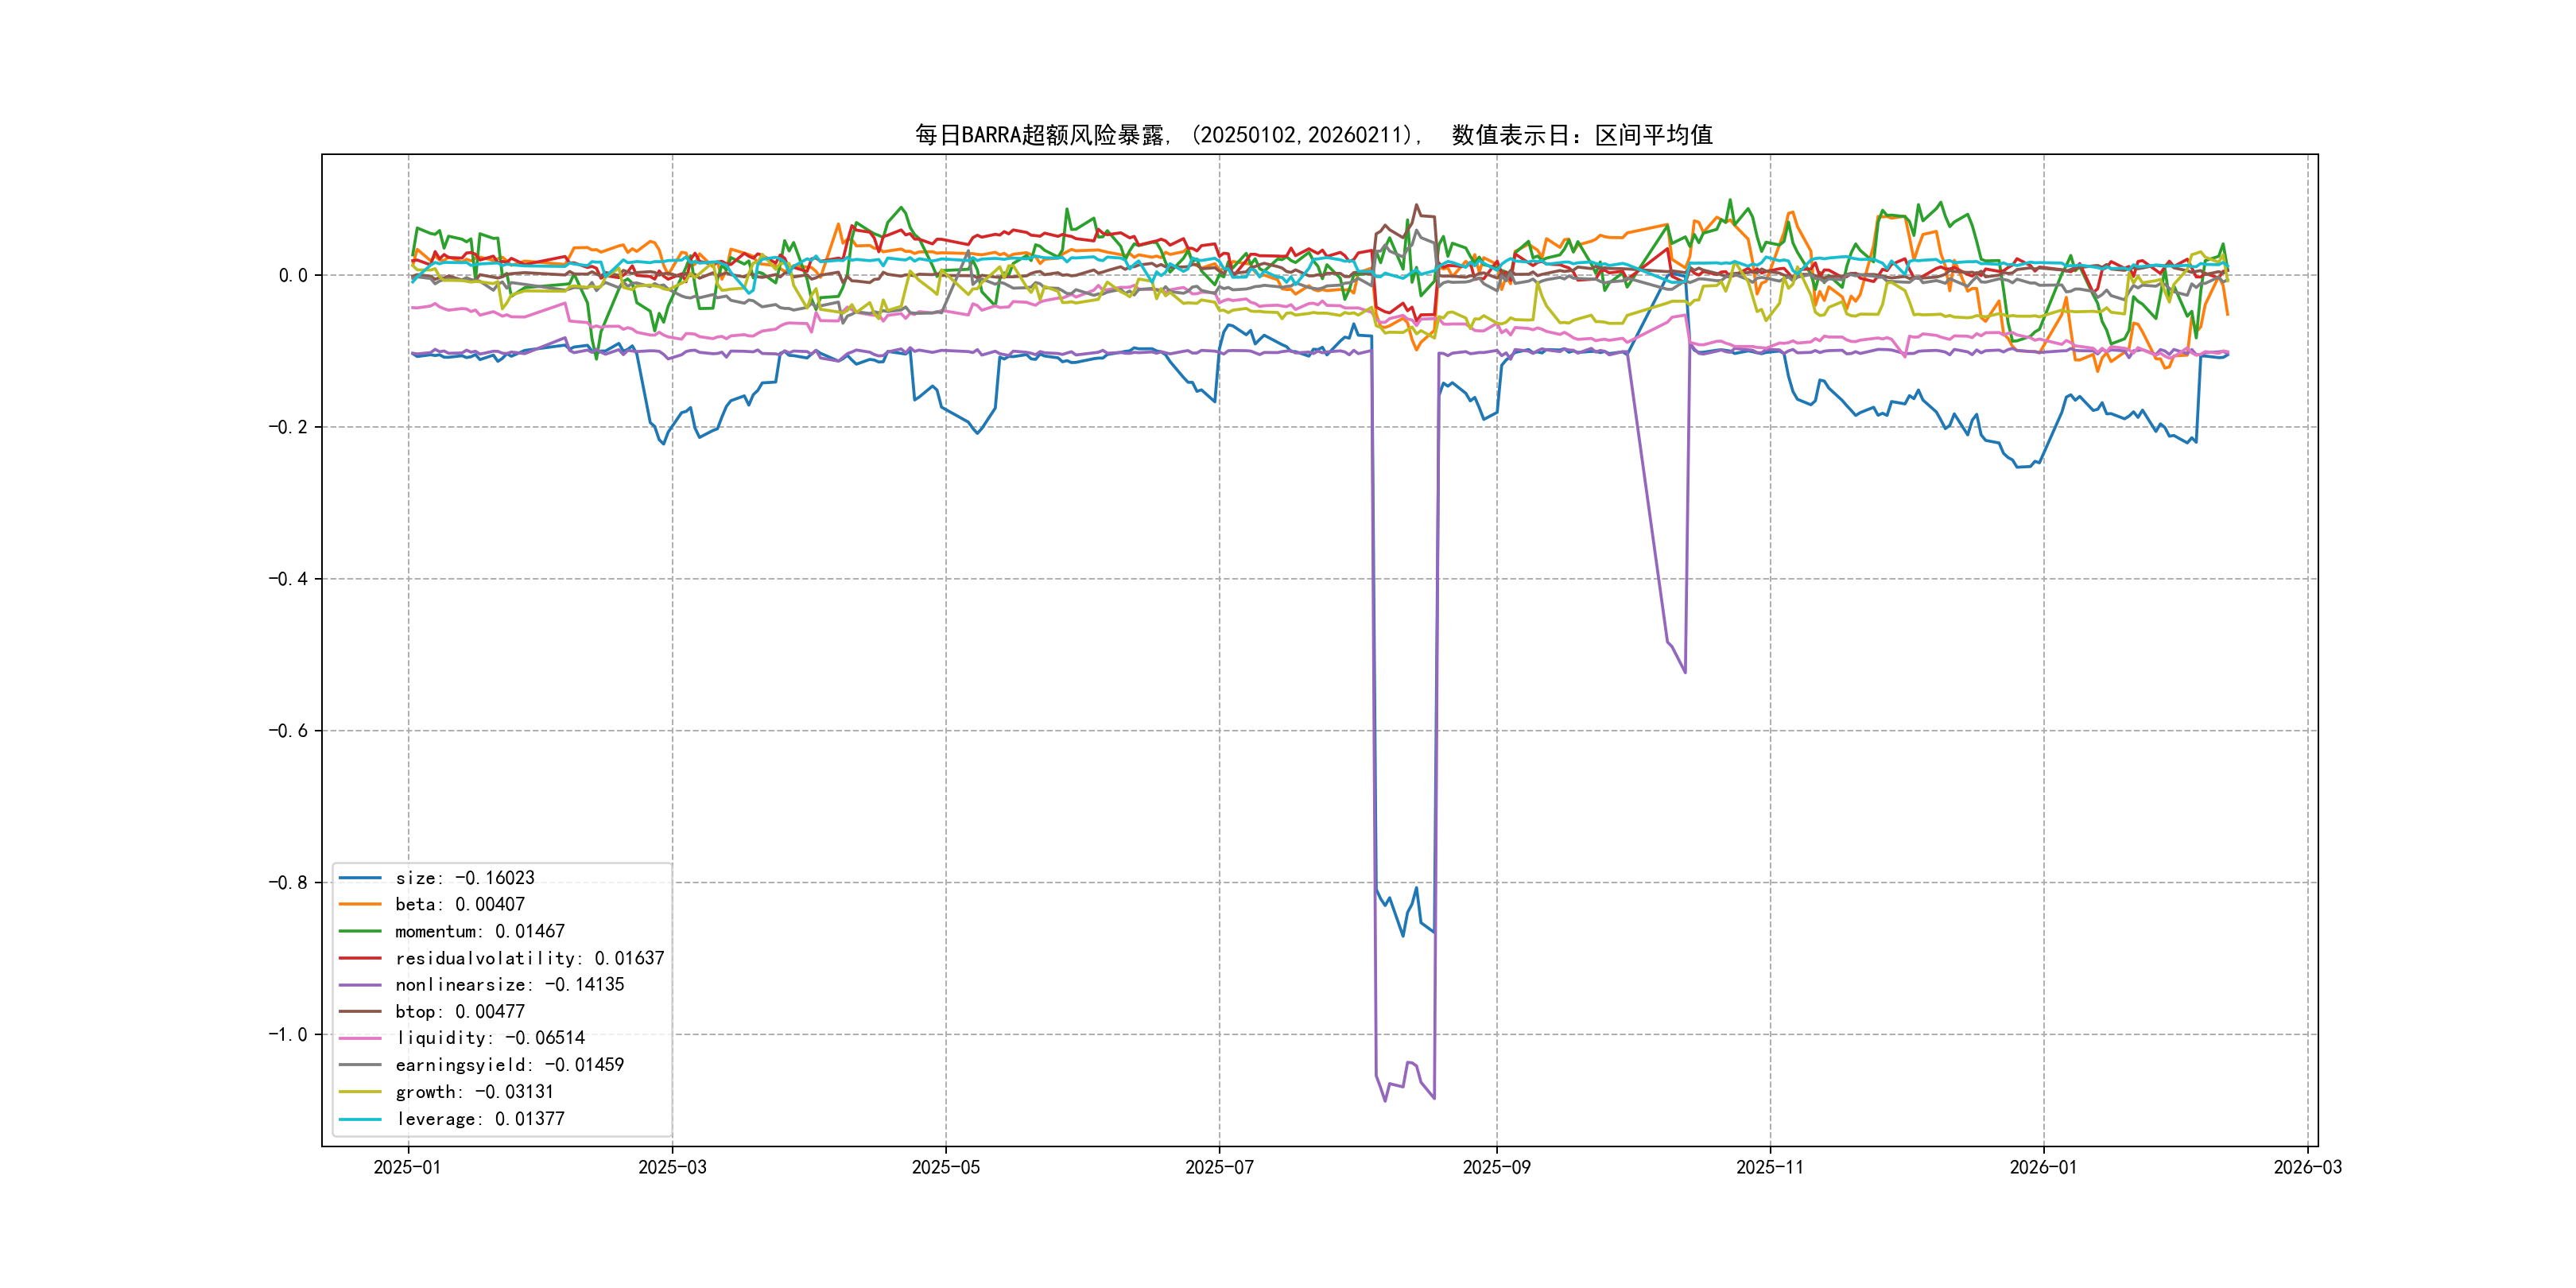Click the residualvolatility legend red swatch
This screenshot has height=1288, width=2576.
[x=360, y=958]
